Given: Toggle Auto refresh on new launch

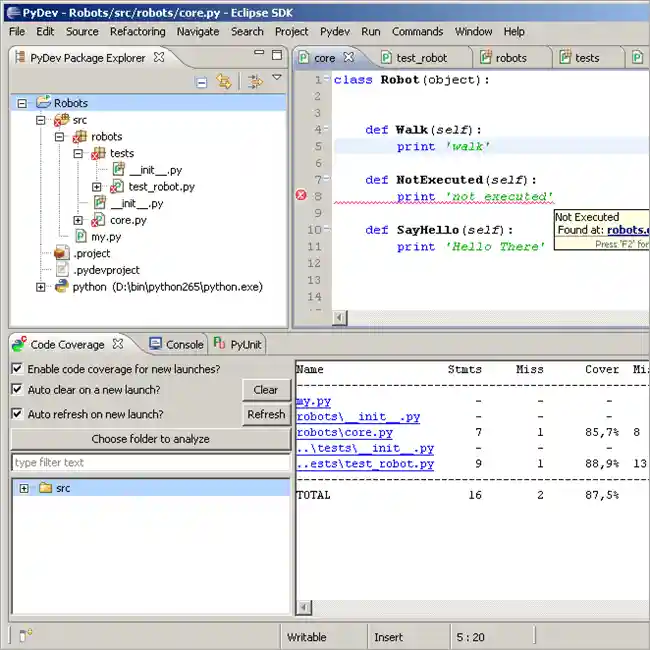Looking at the screenshot, I should (x=17, y=414).
